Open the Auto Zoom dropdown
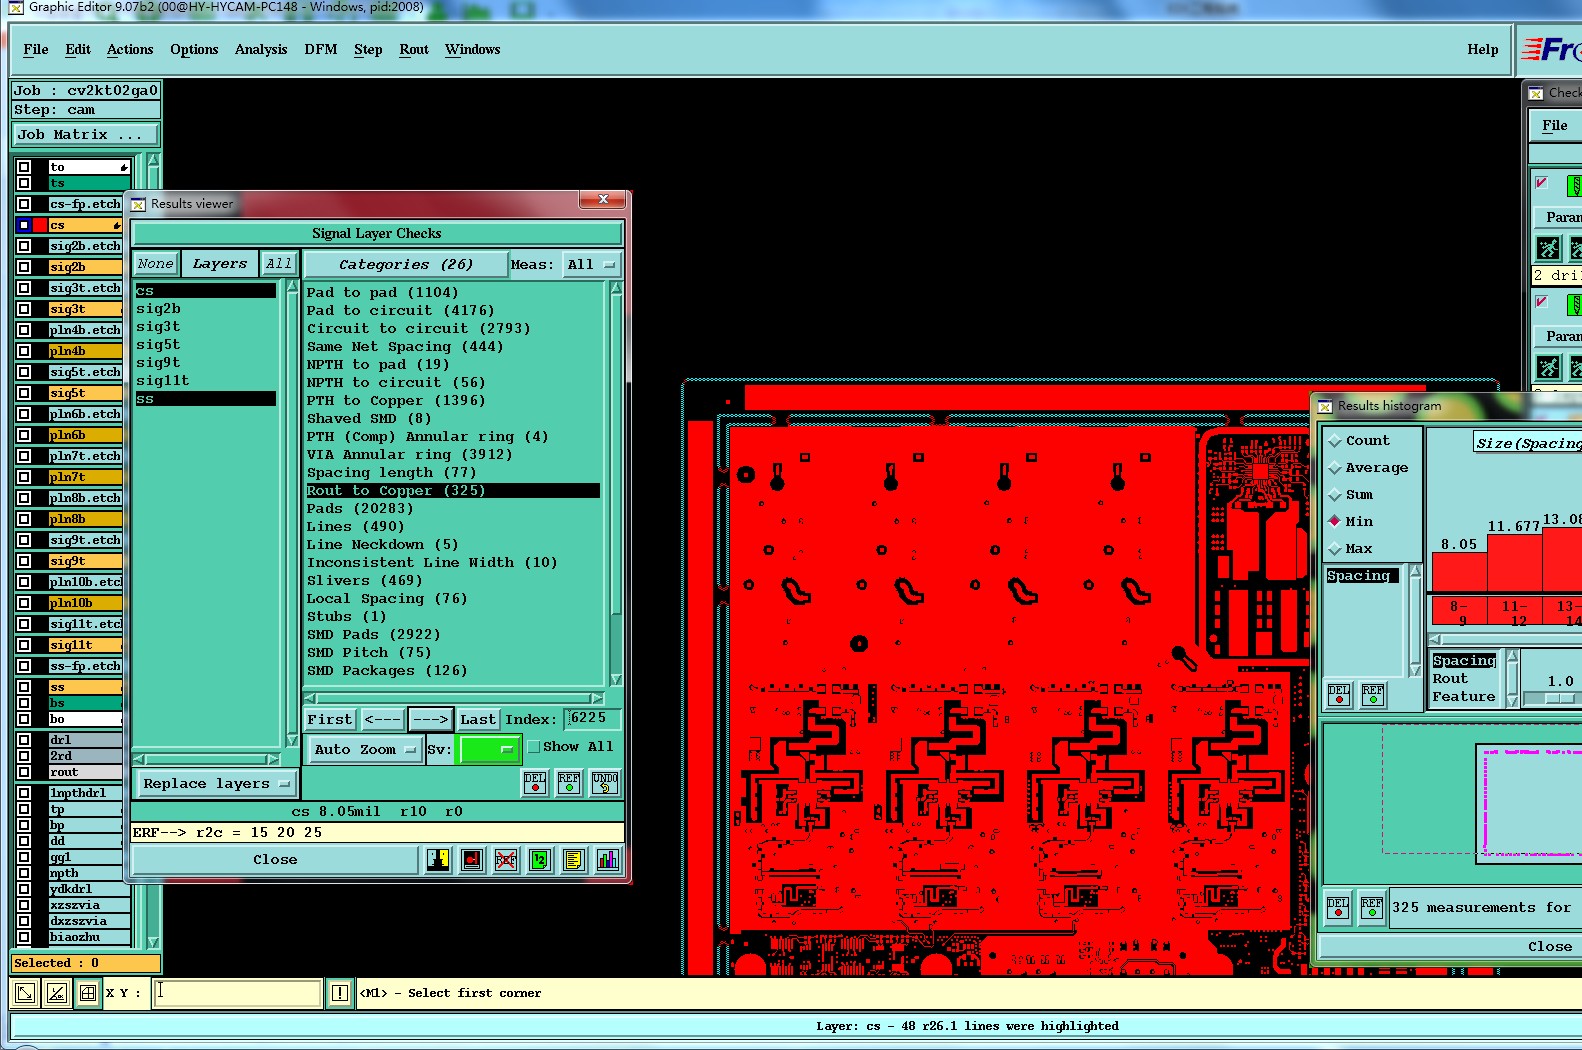1582x1050 pixels. pos(364,750)
